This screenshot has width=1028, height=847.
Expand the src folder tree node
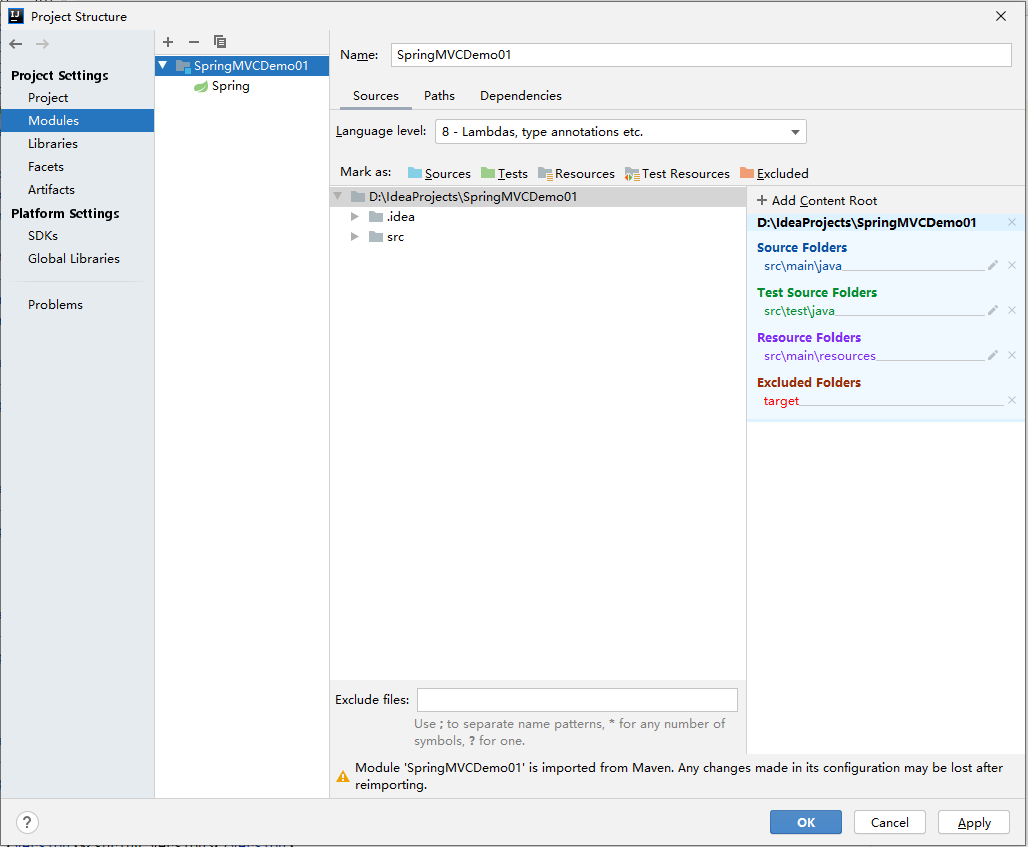[x=355, y=237]
